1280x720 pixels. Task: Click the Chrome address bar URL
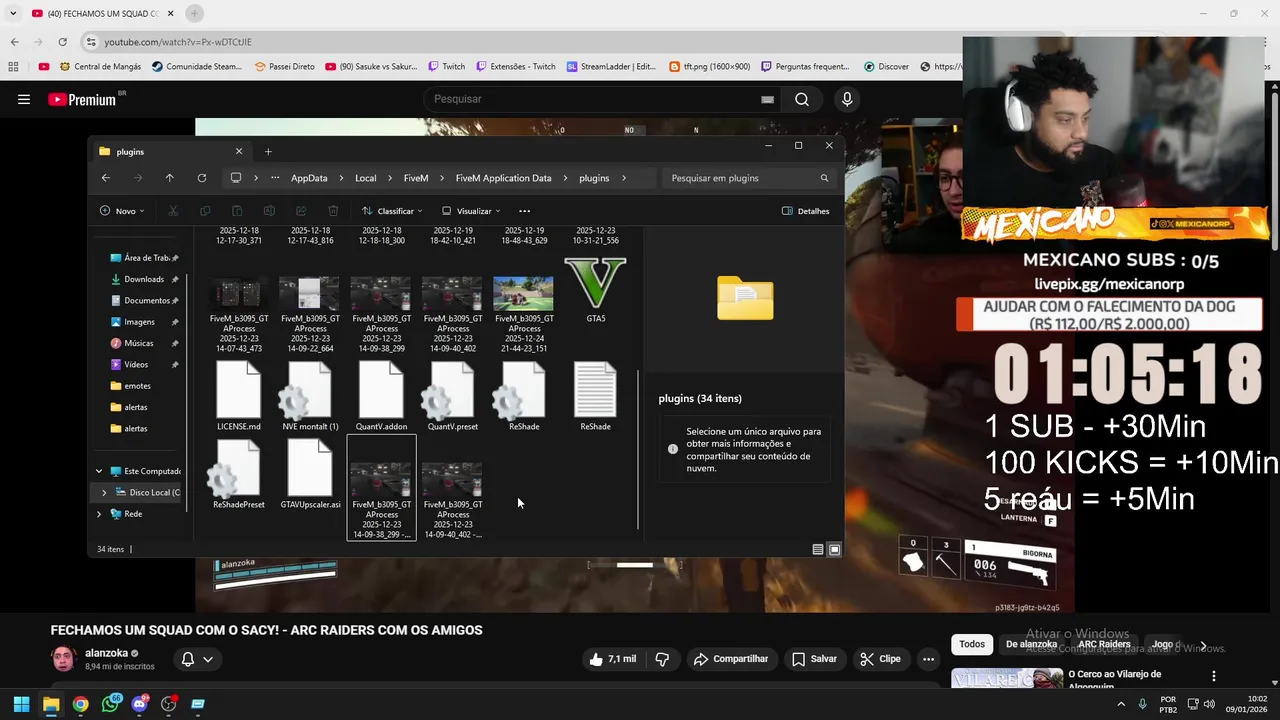(x=178, y=42)
